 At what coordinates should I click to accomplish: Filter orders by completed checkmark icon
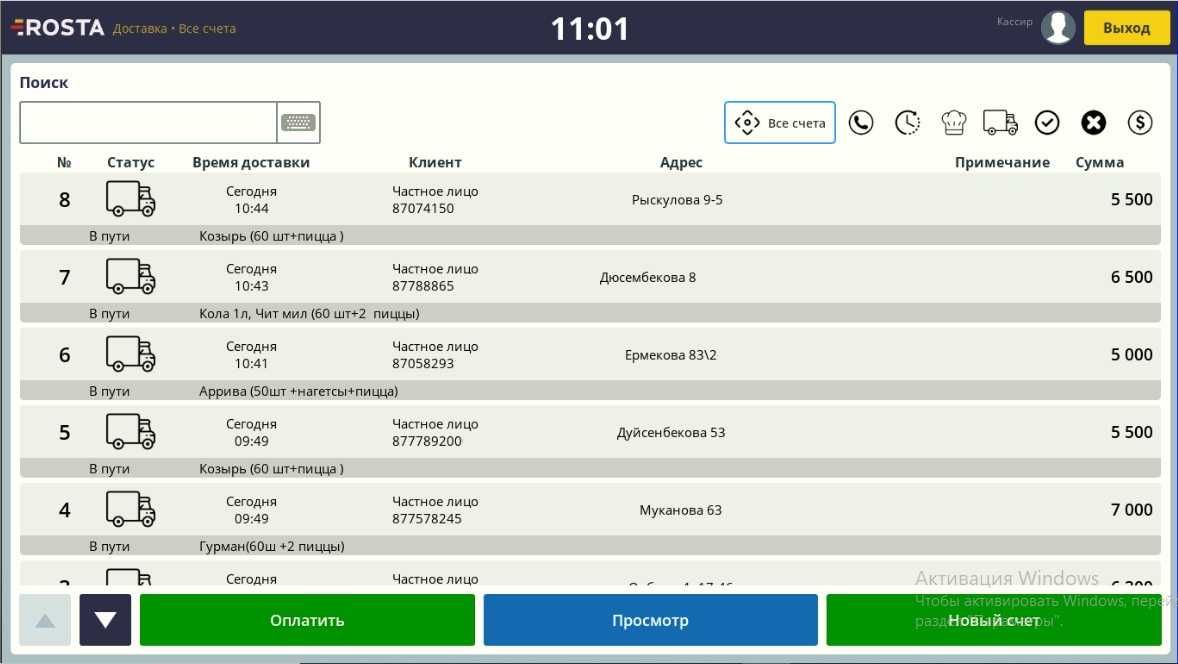1047,122
